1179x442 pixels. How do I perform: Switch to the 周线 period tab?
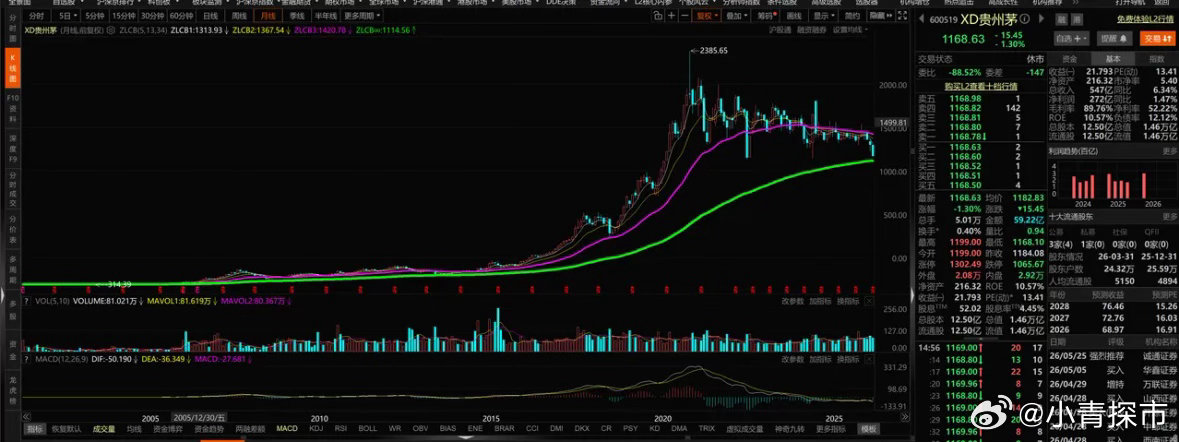pos(239,16)
